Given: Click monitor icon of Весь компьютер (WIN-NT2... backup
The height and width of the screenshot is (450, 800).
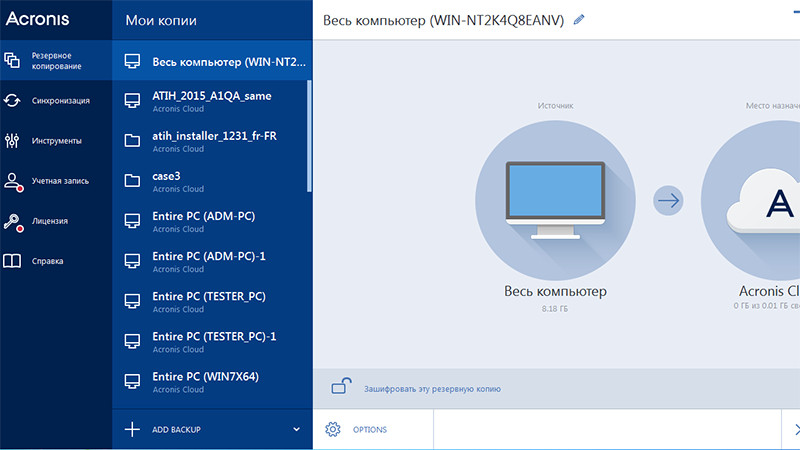Looking at the screenshot, I should pos(132,61).
